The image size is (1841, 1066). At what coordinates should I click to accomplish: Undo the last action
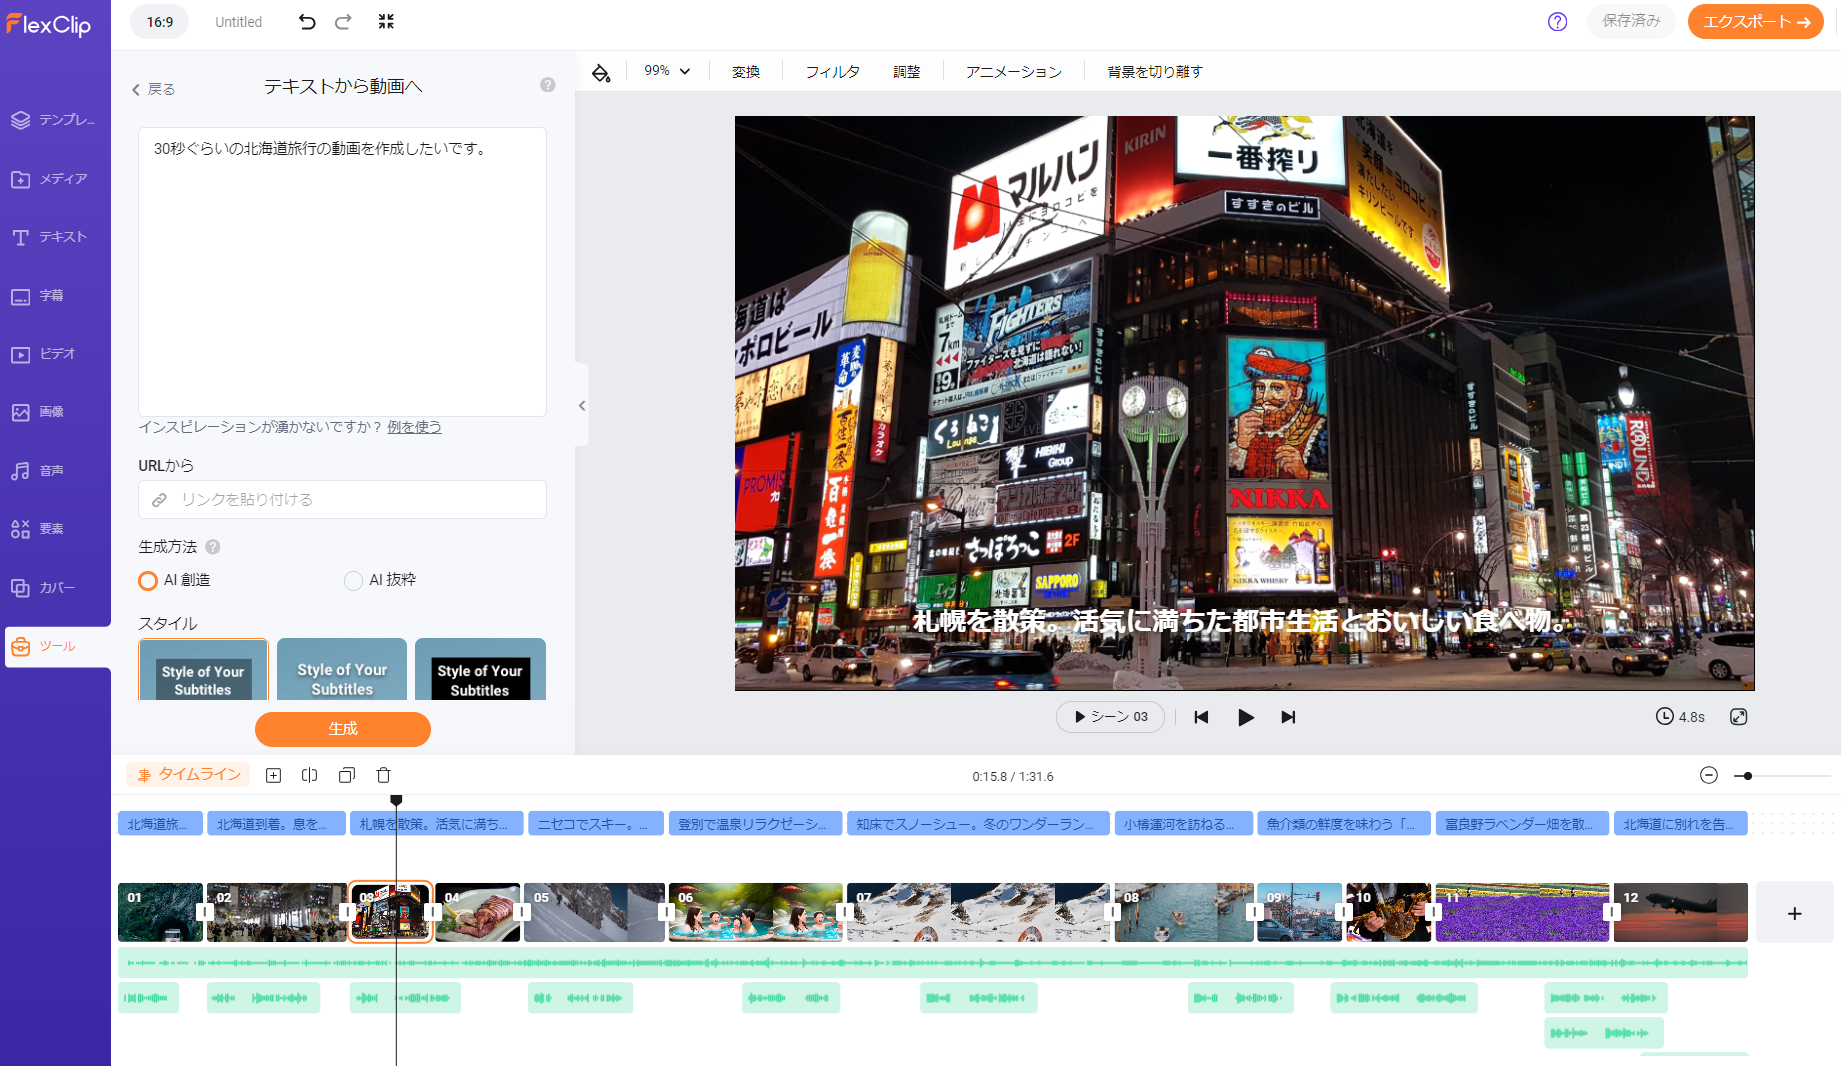307,21
